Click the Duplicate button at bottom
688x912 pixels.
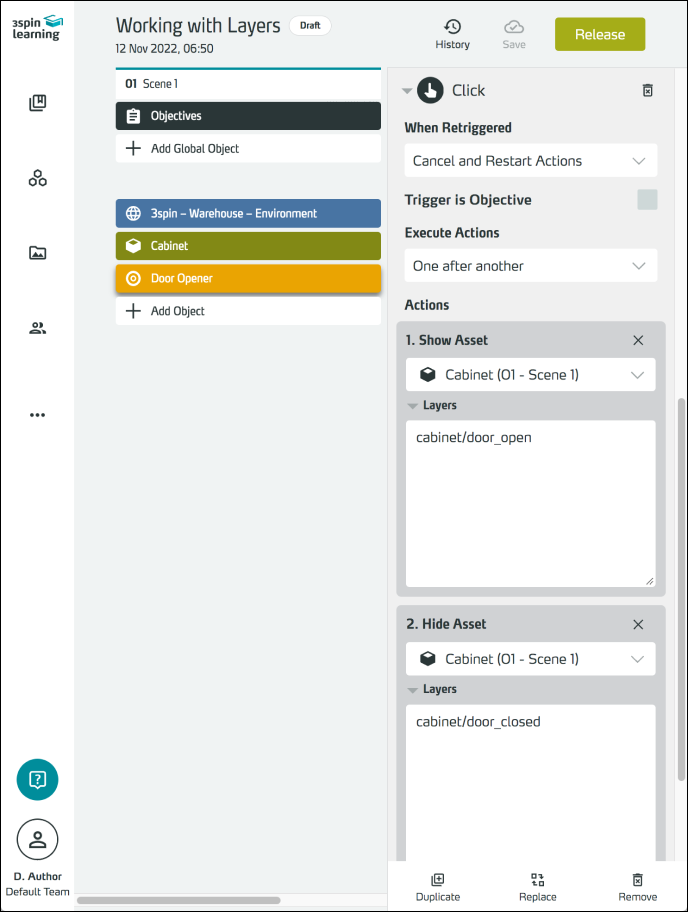[x=437, y=886]
